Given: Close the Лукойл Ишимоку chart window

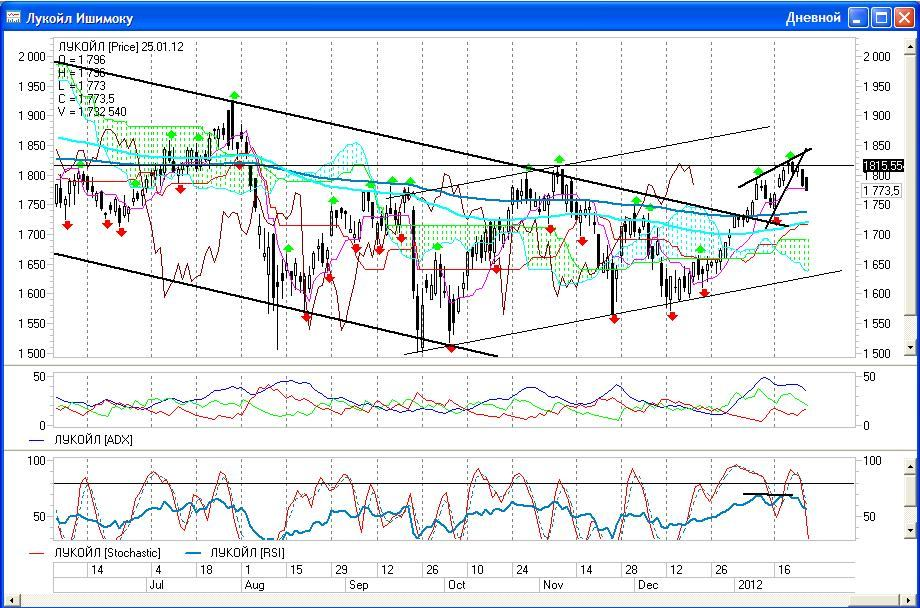Looking at the screenshot, I should point(904,17).
